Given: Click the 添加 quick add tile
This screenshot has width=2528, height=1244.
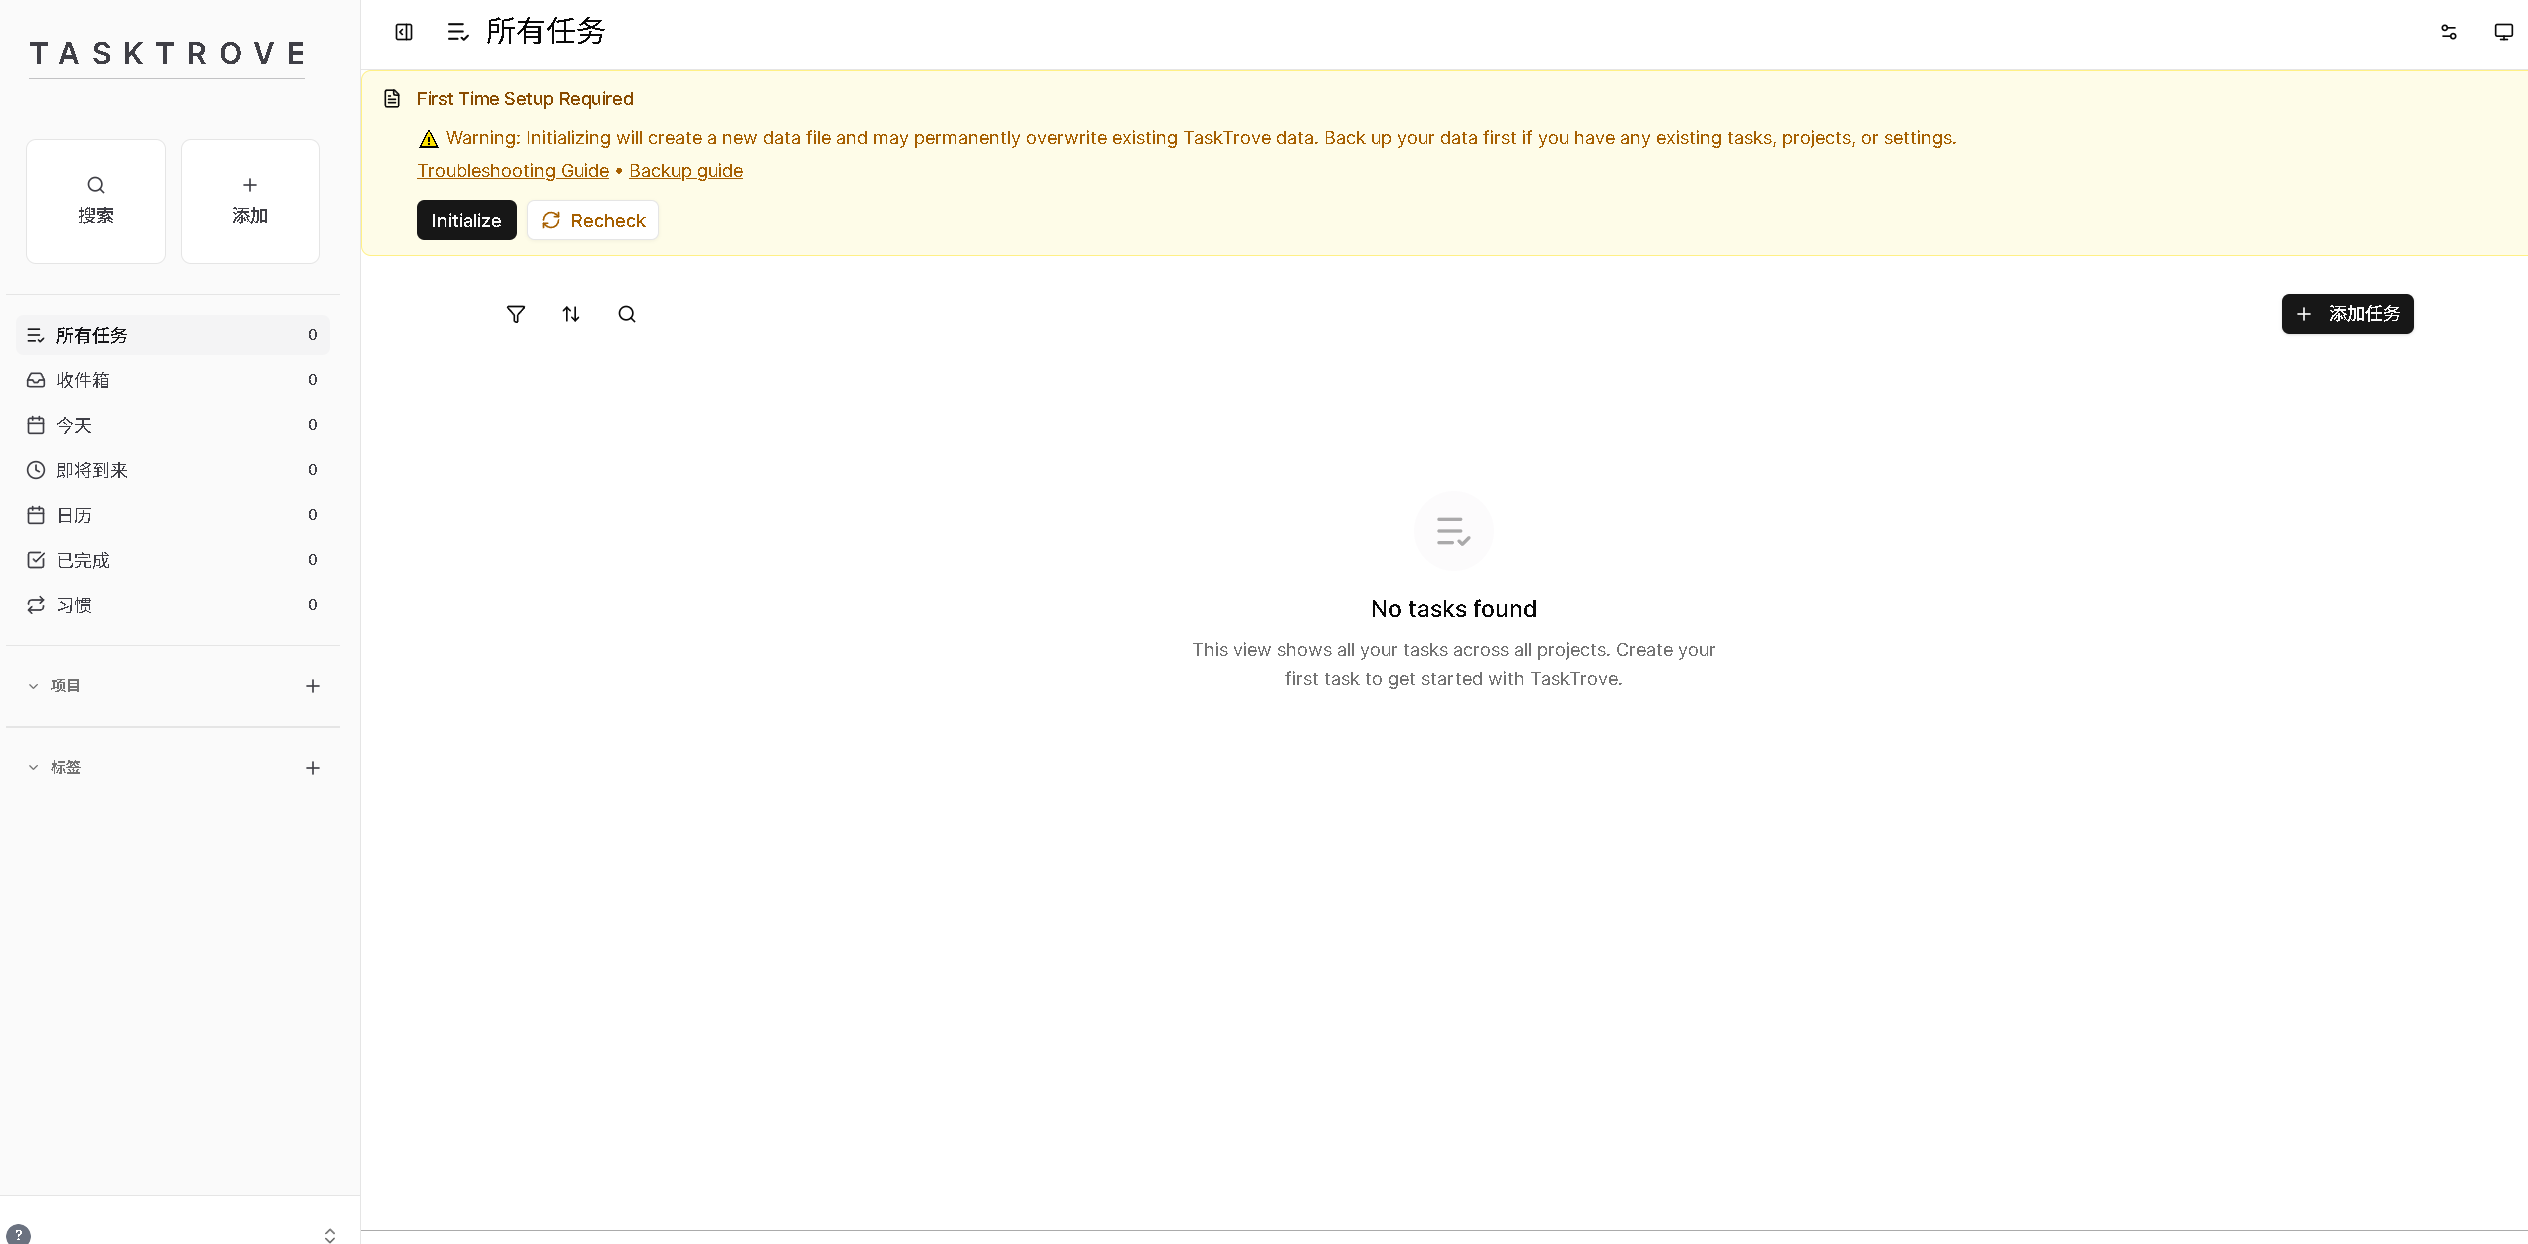Looking at the screenshot, I should 250,201.
